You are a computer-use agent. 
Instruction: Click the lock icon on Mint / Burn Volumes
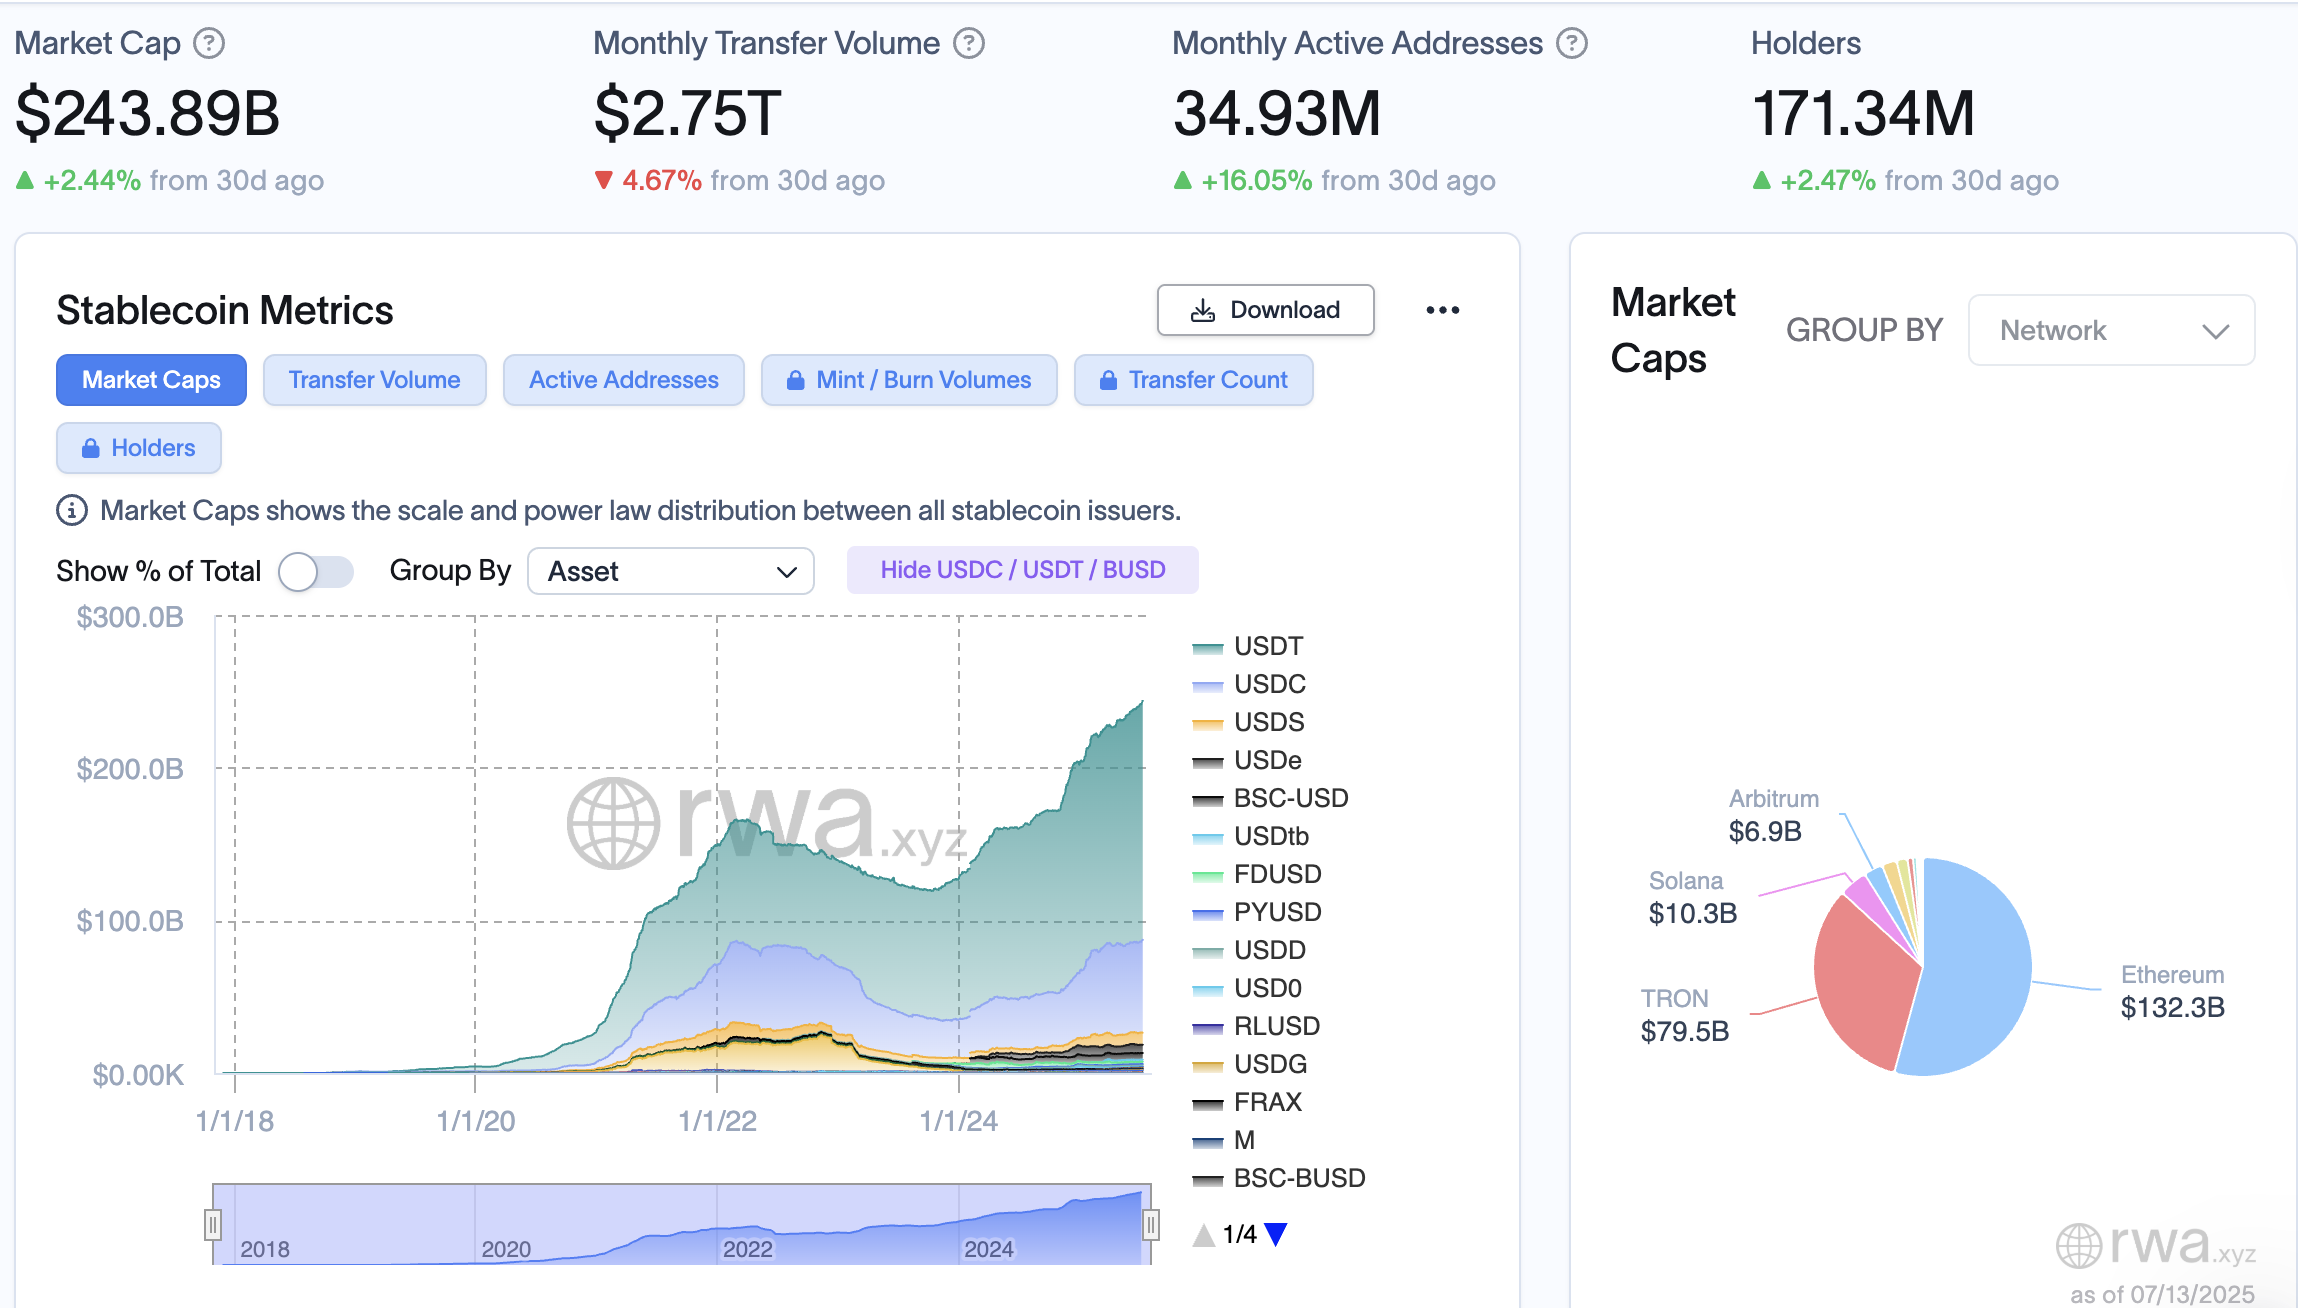tap(797, 380)
